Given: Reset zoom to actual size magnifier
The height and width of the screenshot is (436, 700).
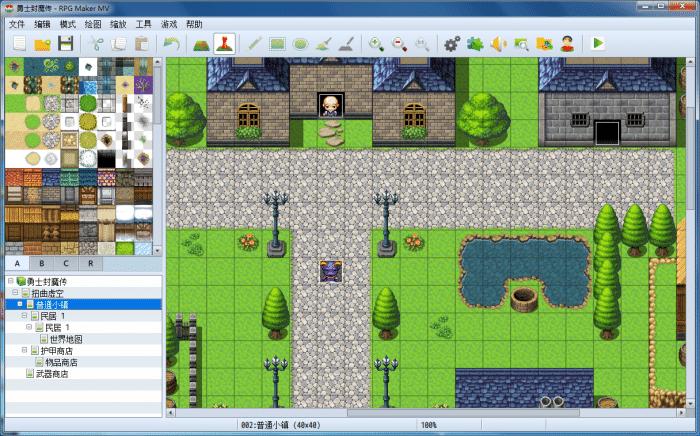Looking at the screenshot, I should [422, 44].
